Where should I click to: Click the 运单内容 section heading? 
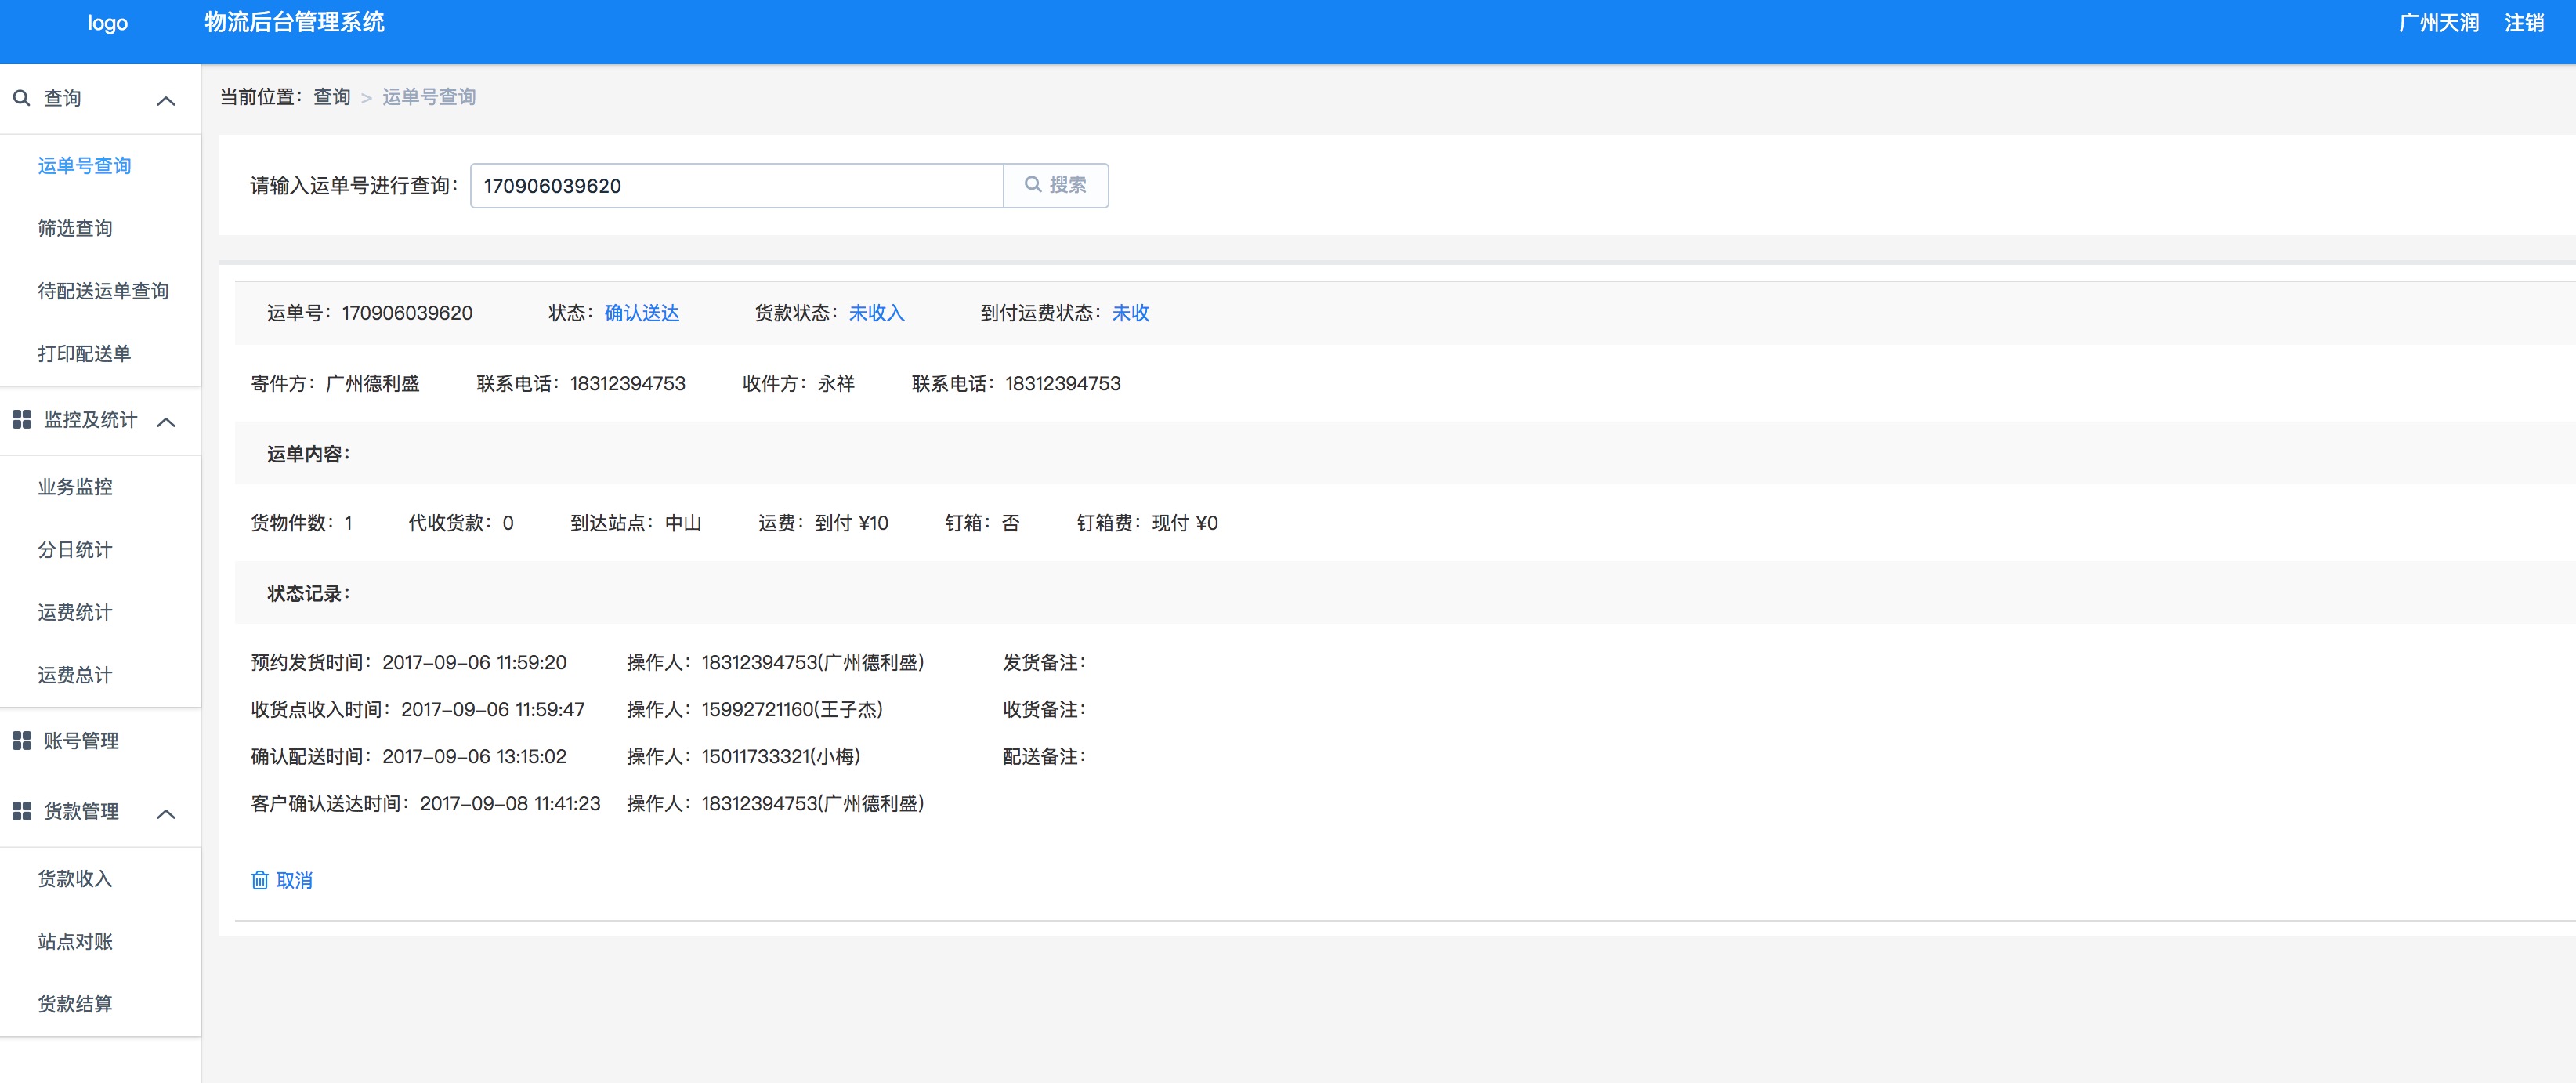308,454
